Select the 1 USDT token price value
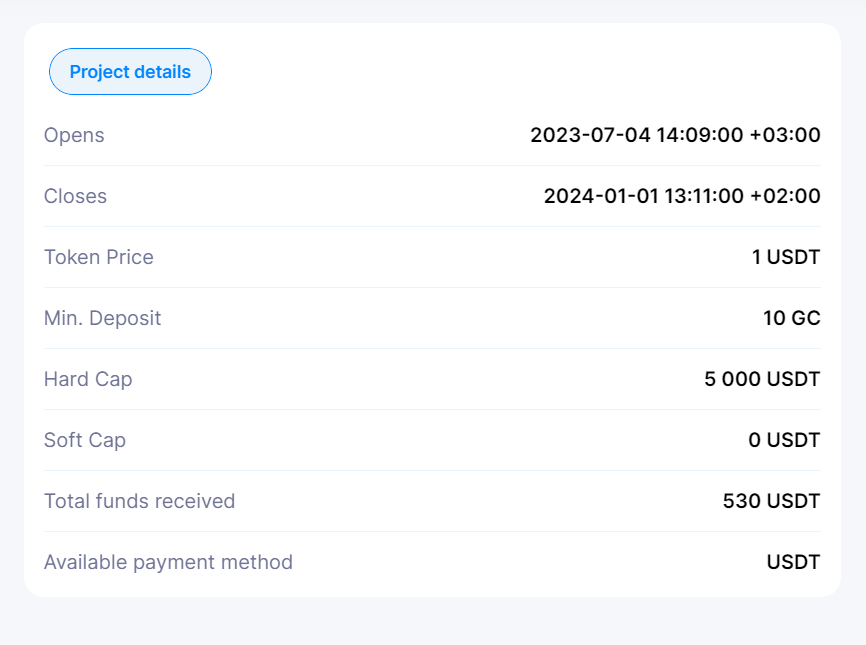 click(x=786, y=257)
